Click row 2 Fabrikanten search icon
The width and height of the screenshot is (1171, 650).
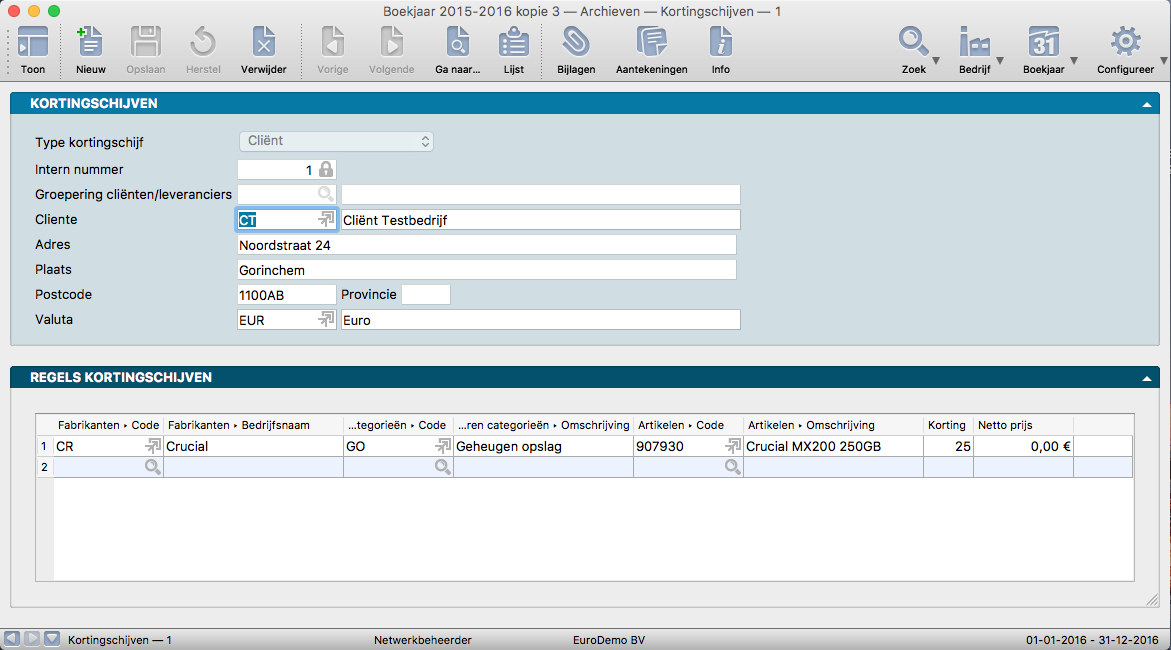152,467
